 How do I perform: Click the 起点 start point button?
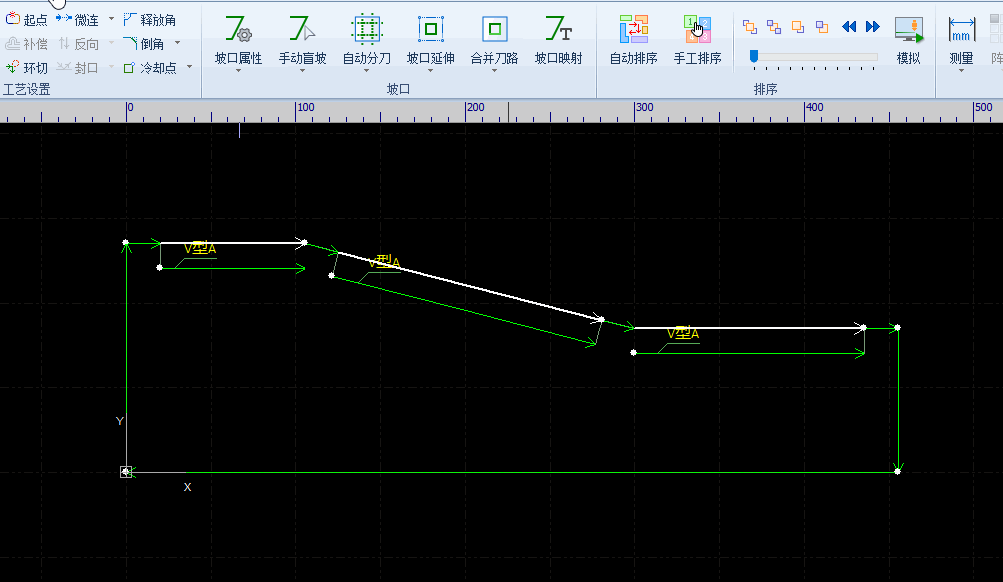(x=27, y=20)
